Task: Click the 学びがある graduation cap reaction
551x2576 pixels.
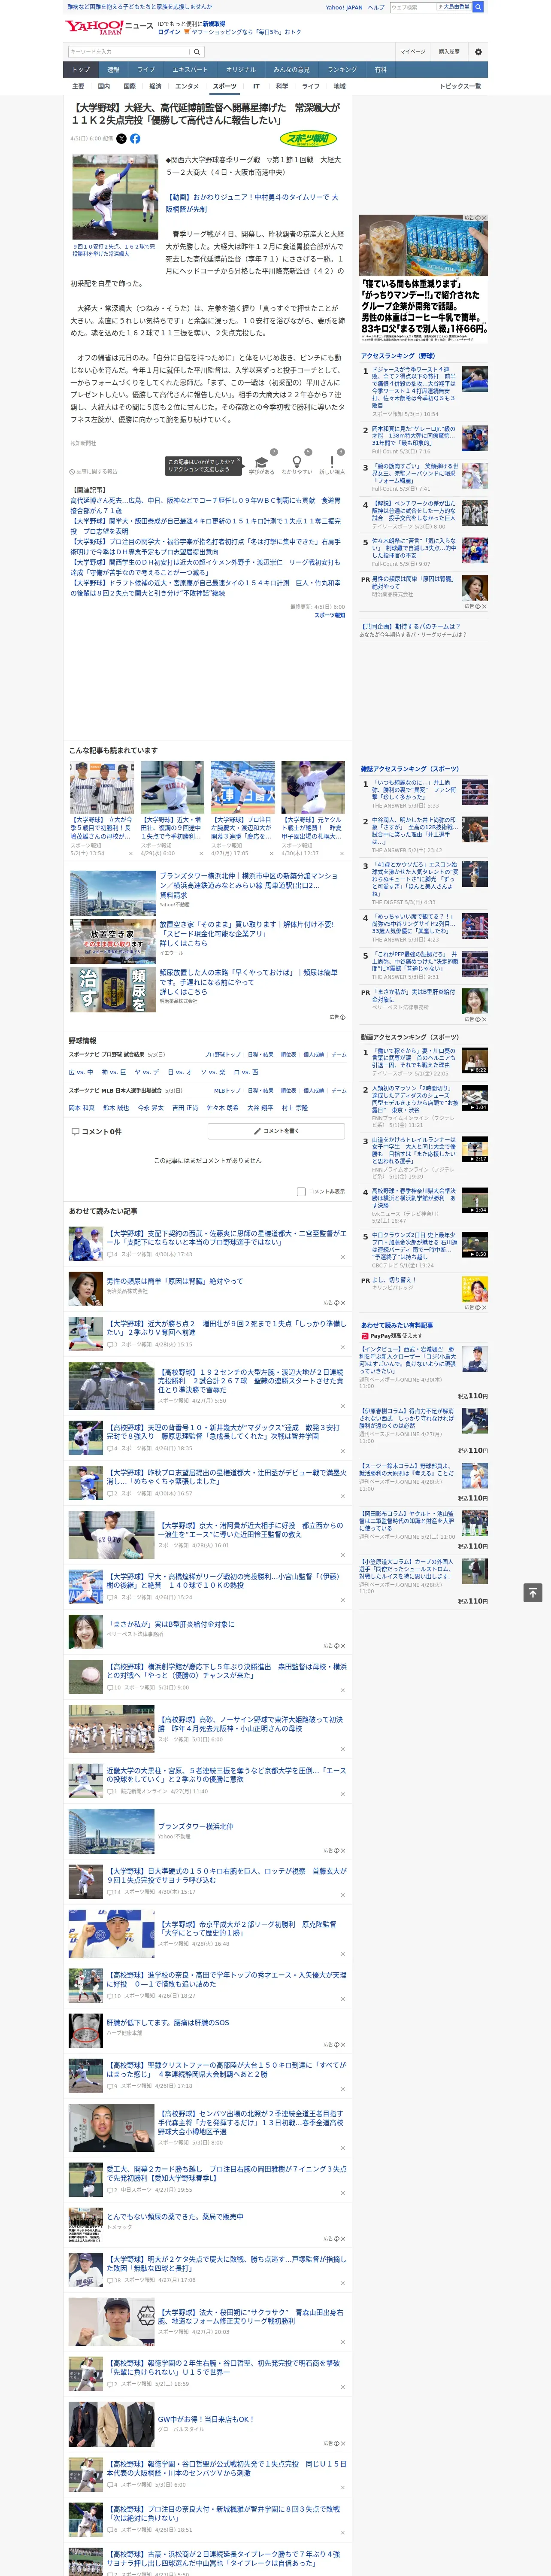Action: pyautogui.click(x=261, y=465)
